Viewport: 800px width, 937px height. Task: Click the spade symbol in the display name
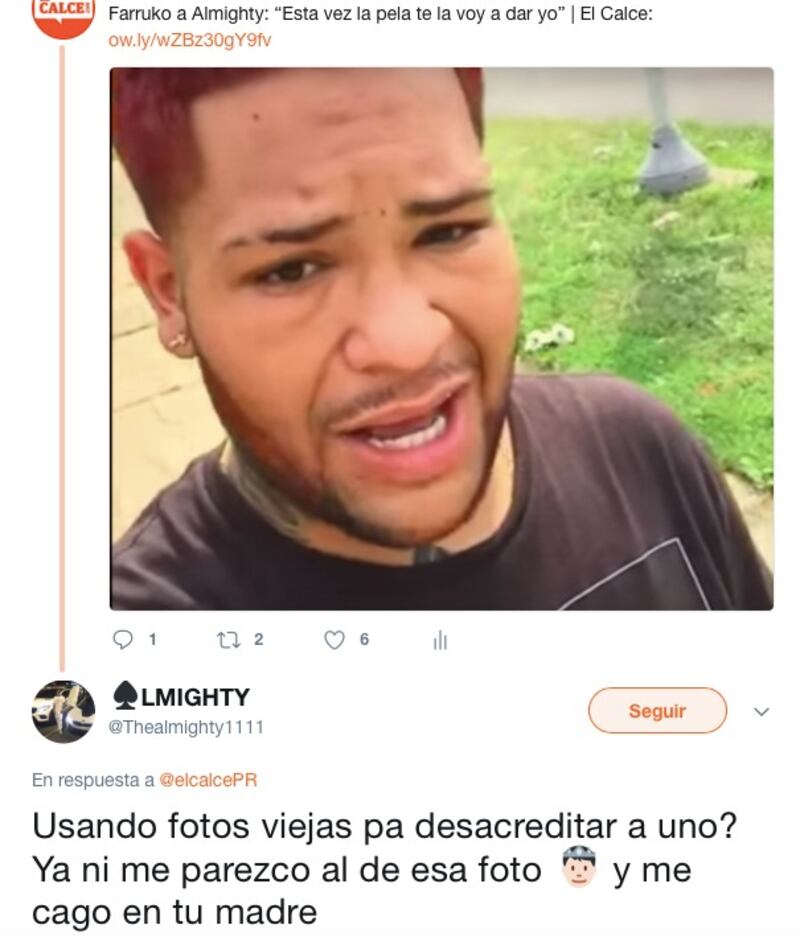[x=125, y=697]
